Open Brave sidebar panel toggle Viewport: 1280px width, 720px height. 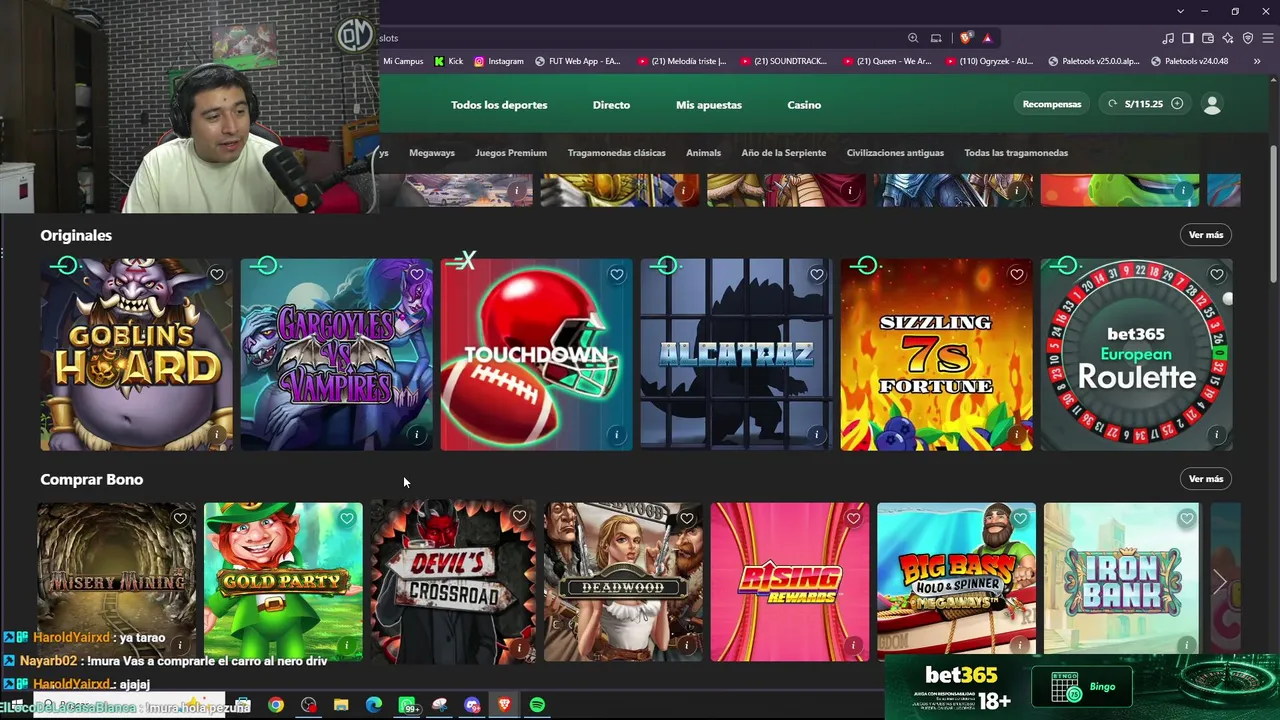1188,38
